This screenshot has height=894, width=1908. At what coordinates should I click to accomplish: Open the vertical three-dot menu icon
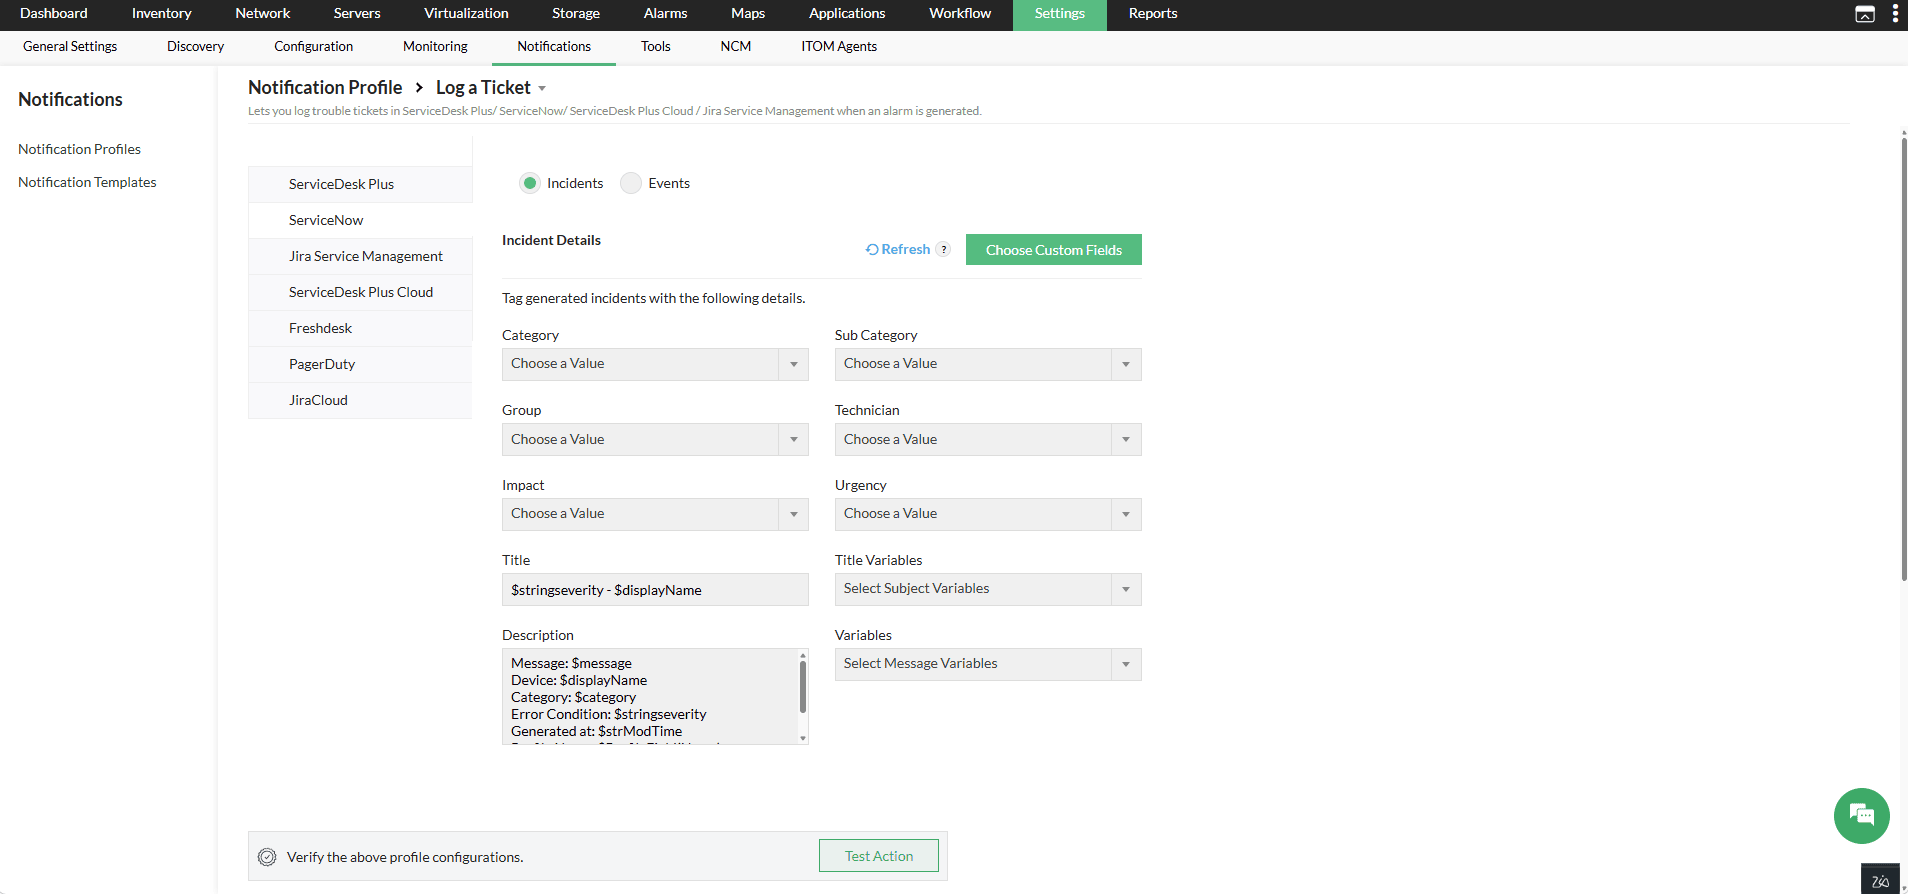(x=1895, y=14)
